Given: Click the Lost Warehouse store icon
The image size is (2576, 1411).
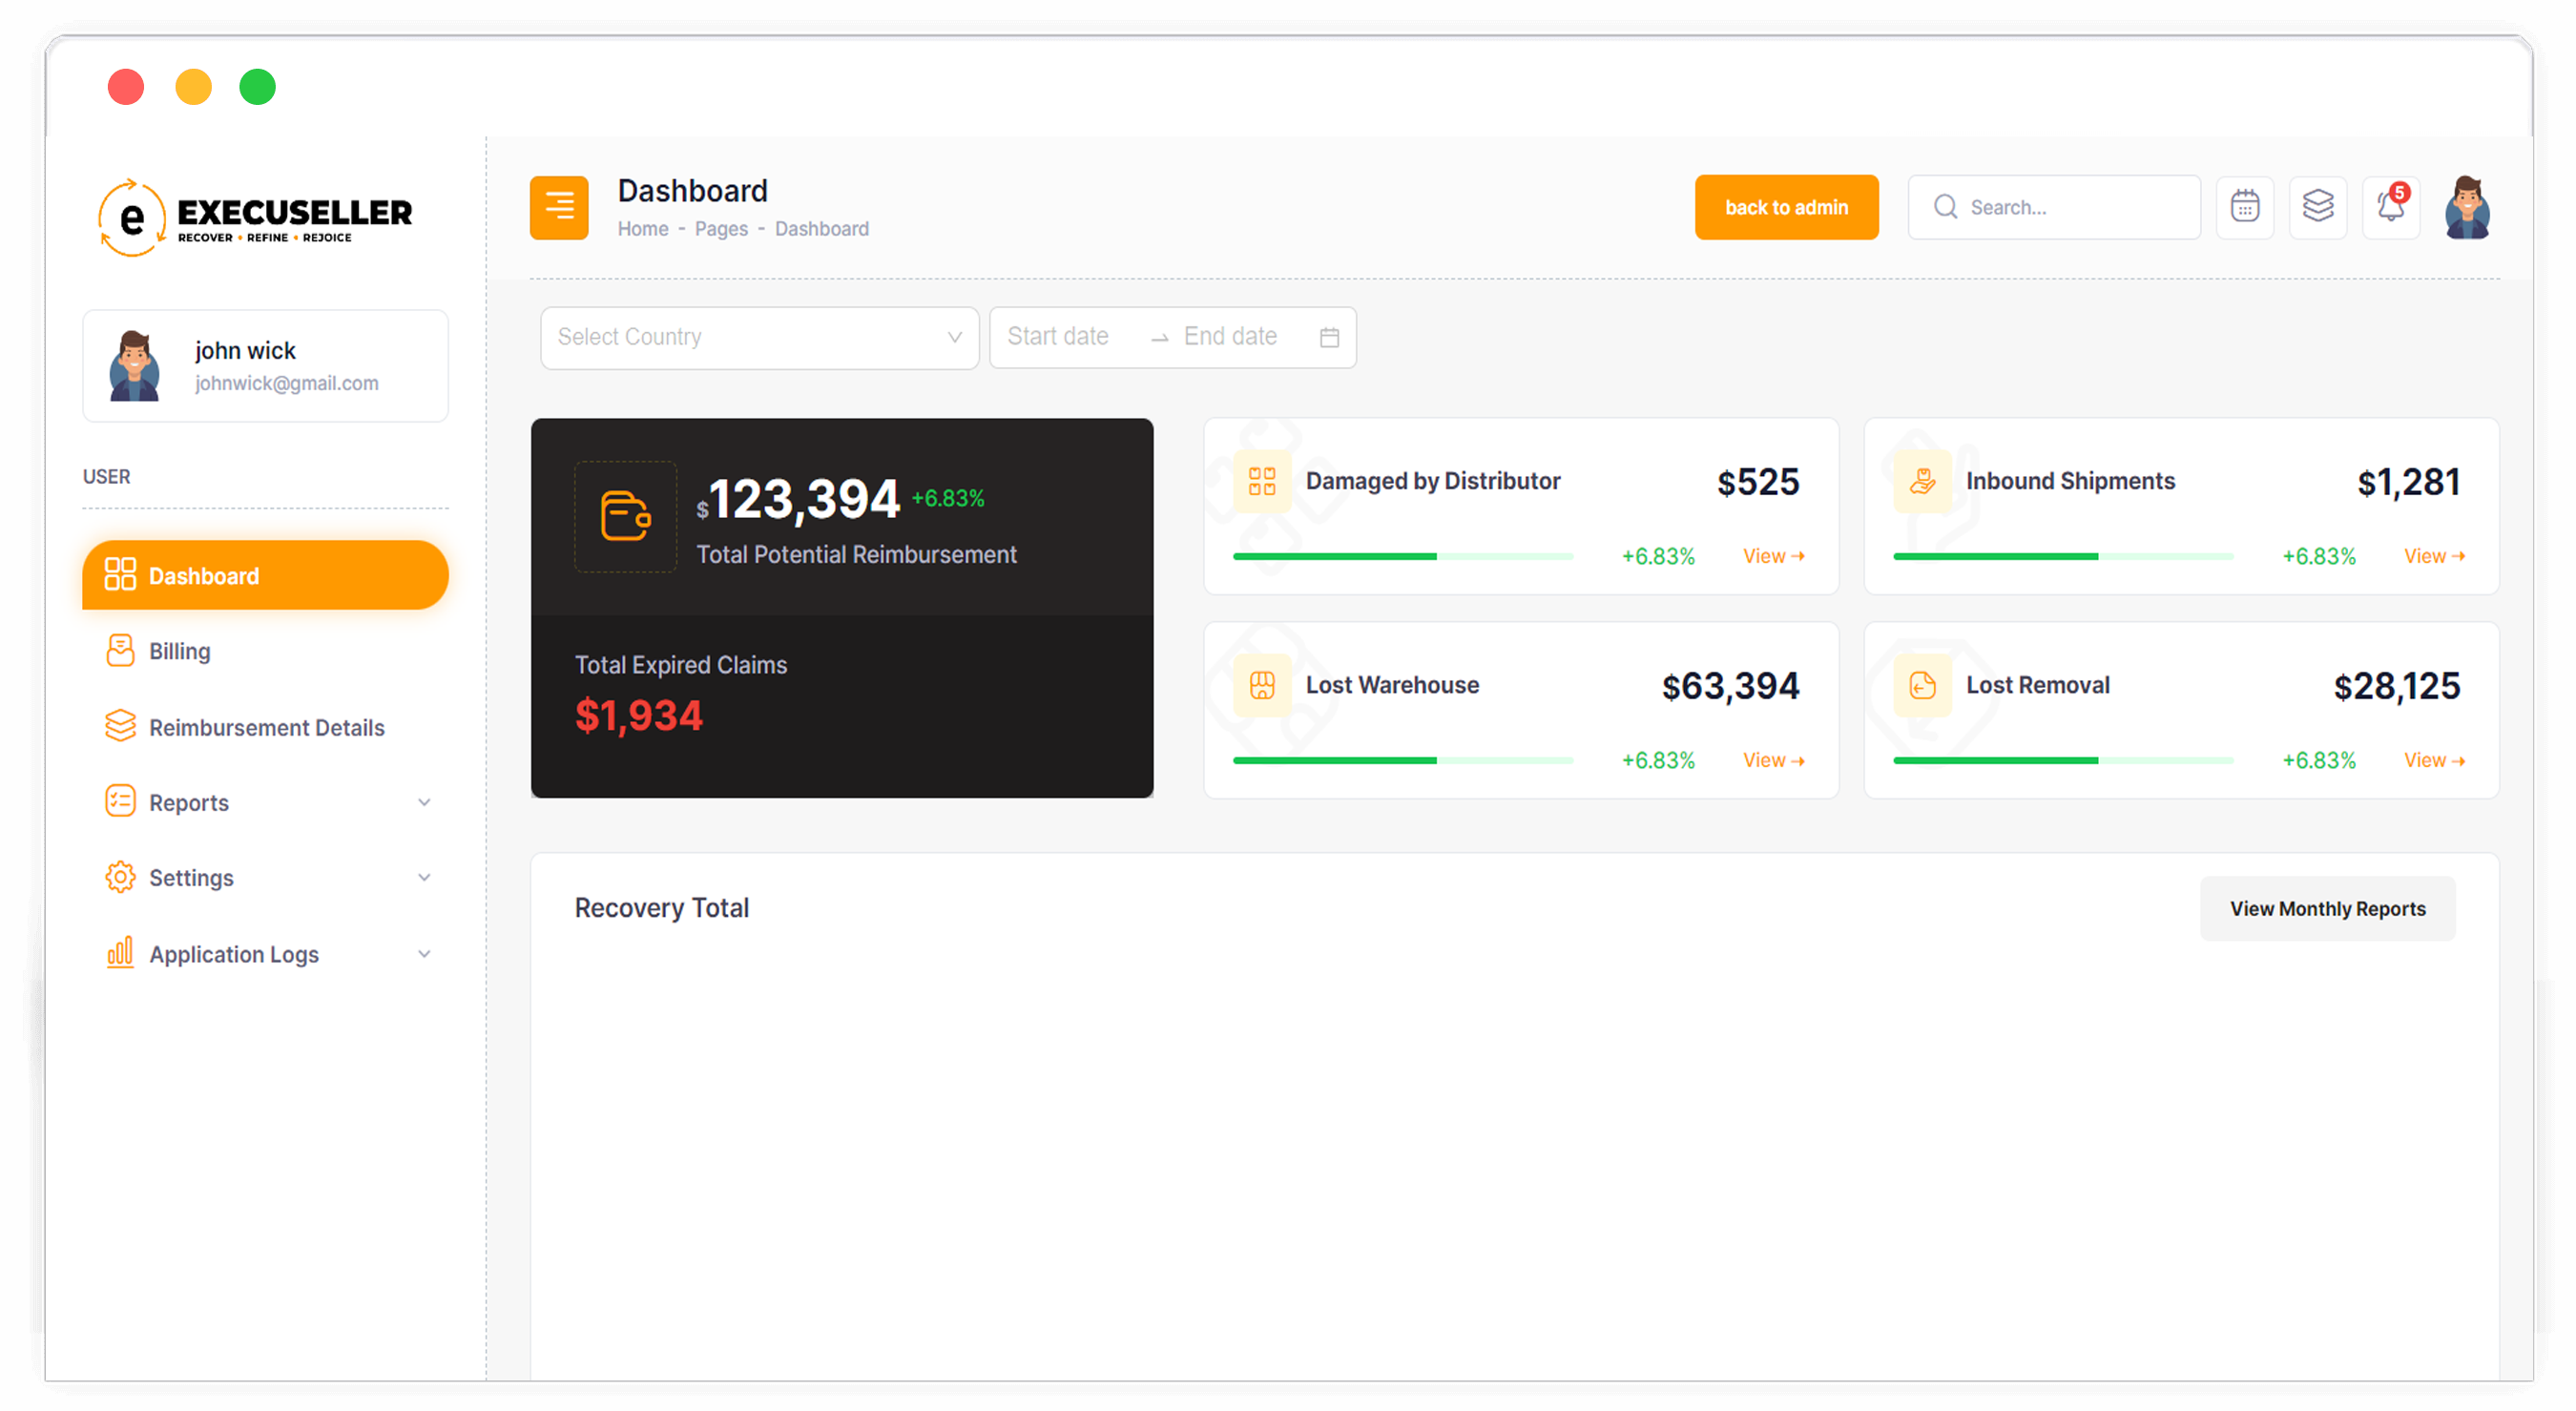Looking at the screenshot, I should (x=1262, y=685).
